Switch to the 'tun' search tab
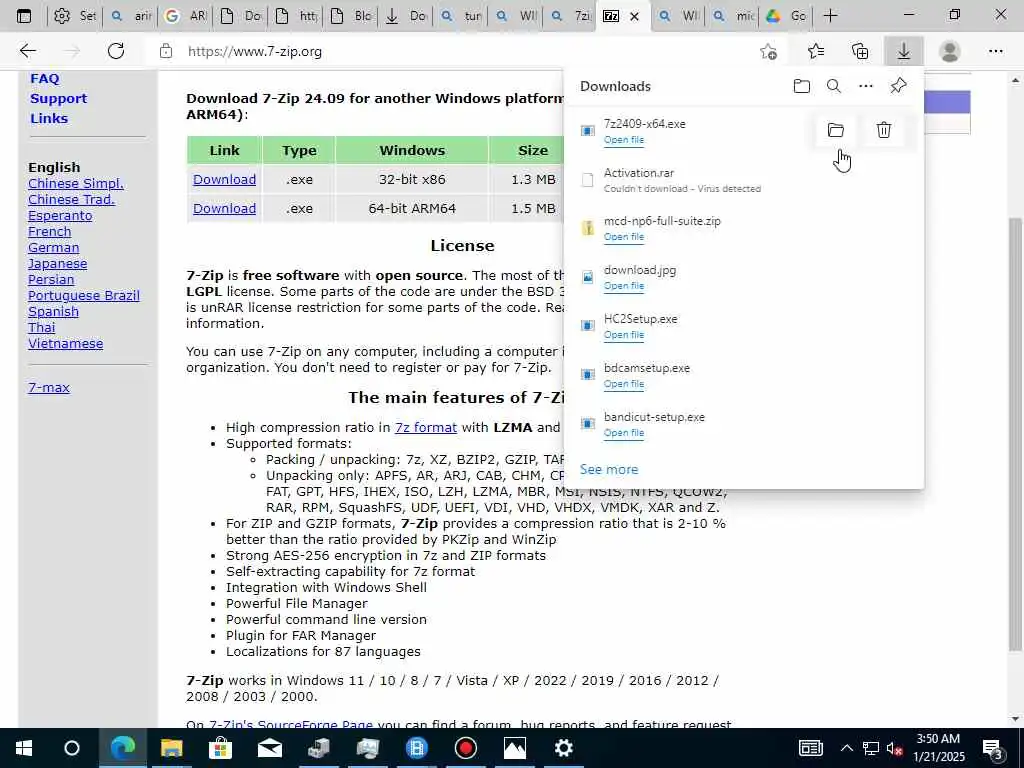The width and height of the screenshot is (1024, 768). (x=460, y=16)
